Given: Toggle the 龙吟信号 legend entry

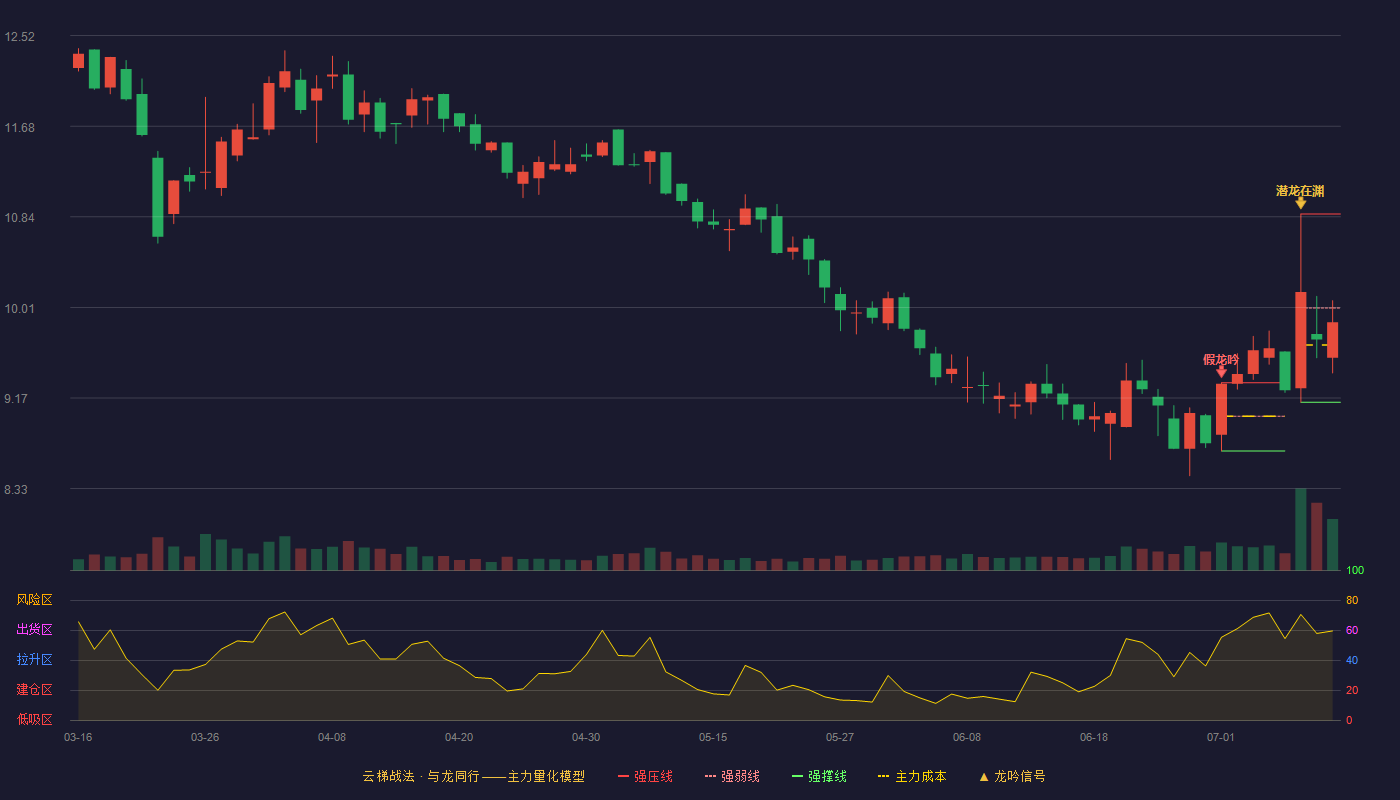Looking at the screenshot, I should point(1012,776).
